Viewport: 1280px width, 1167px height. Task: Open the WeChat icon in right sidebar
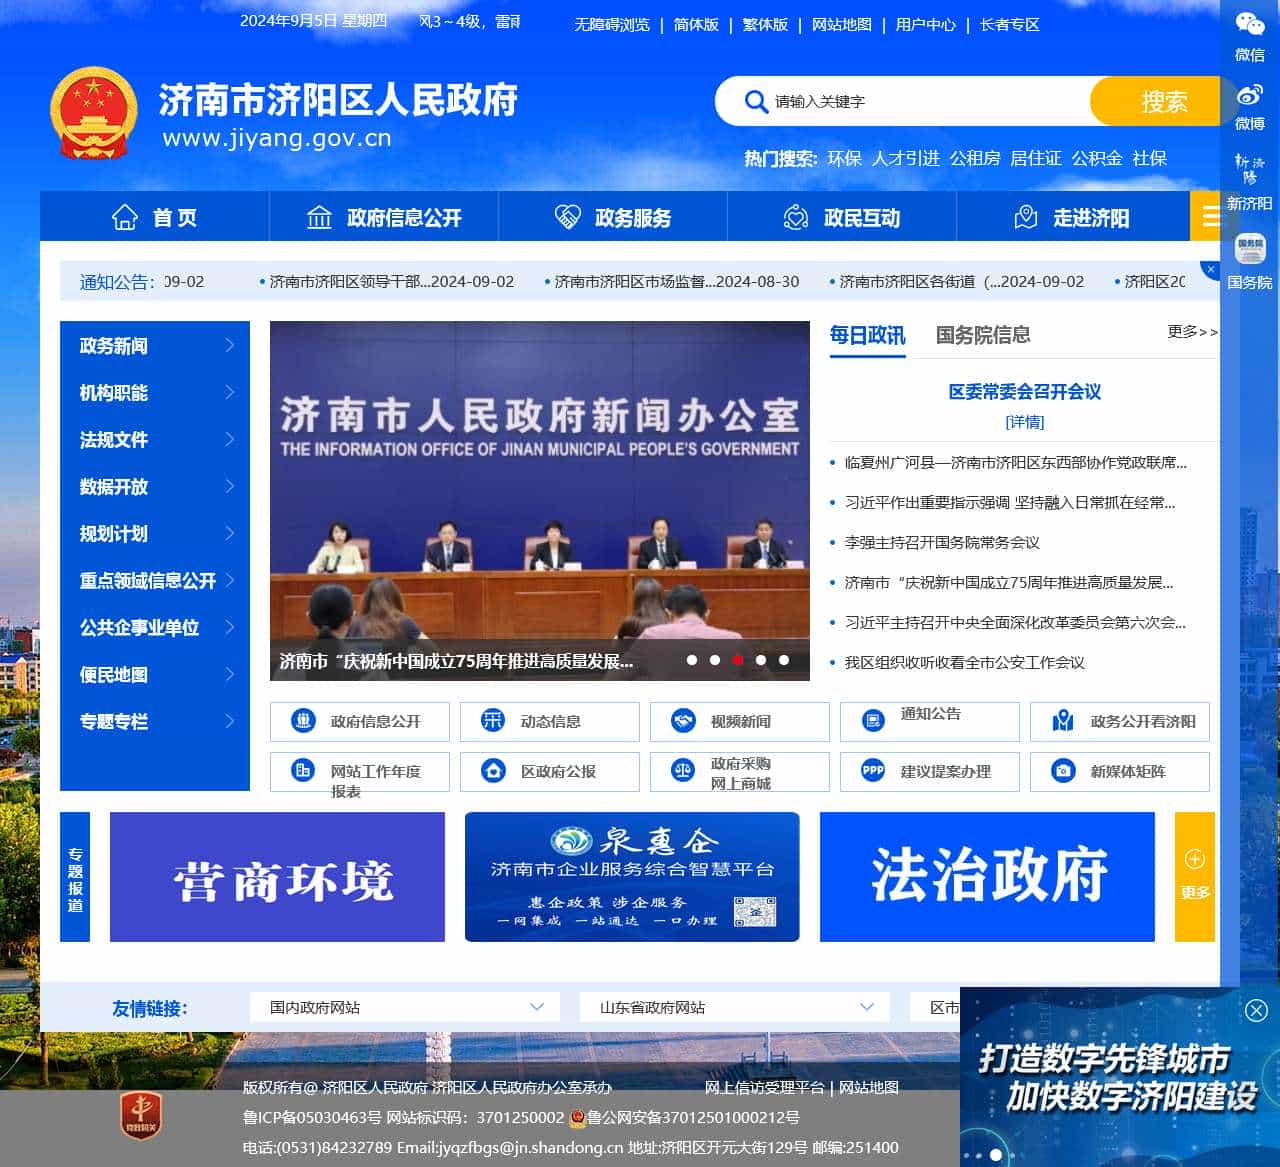pos(1249,26)
